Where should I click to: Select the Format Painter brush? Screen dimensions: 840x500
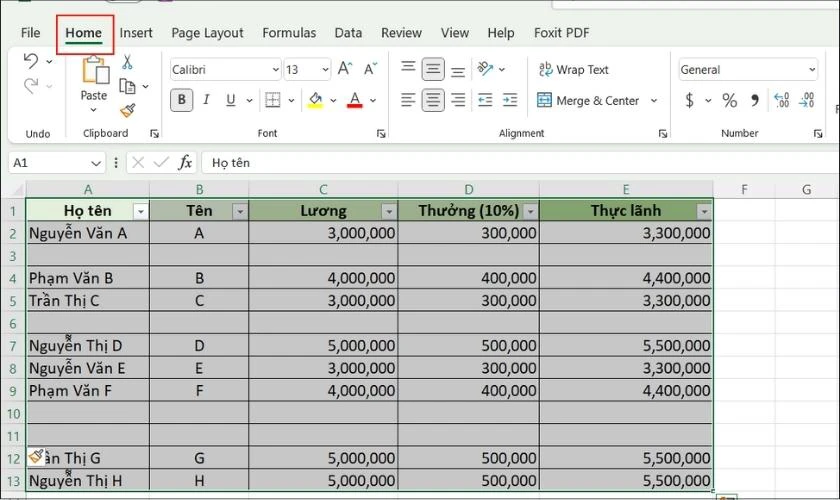[x=128, y=110]
